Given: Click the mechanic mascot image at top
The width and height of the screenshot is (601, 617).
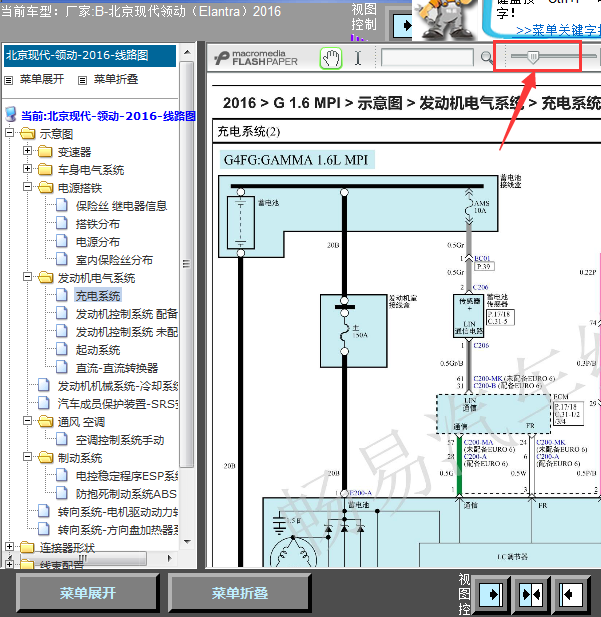Looking at the screenshot, I should point(446,20).
